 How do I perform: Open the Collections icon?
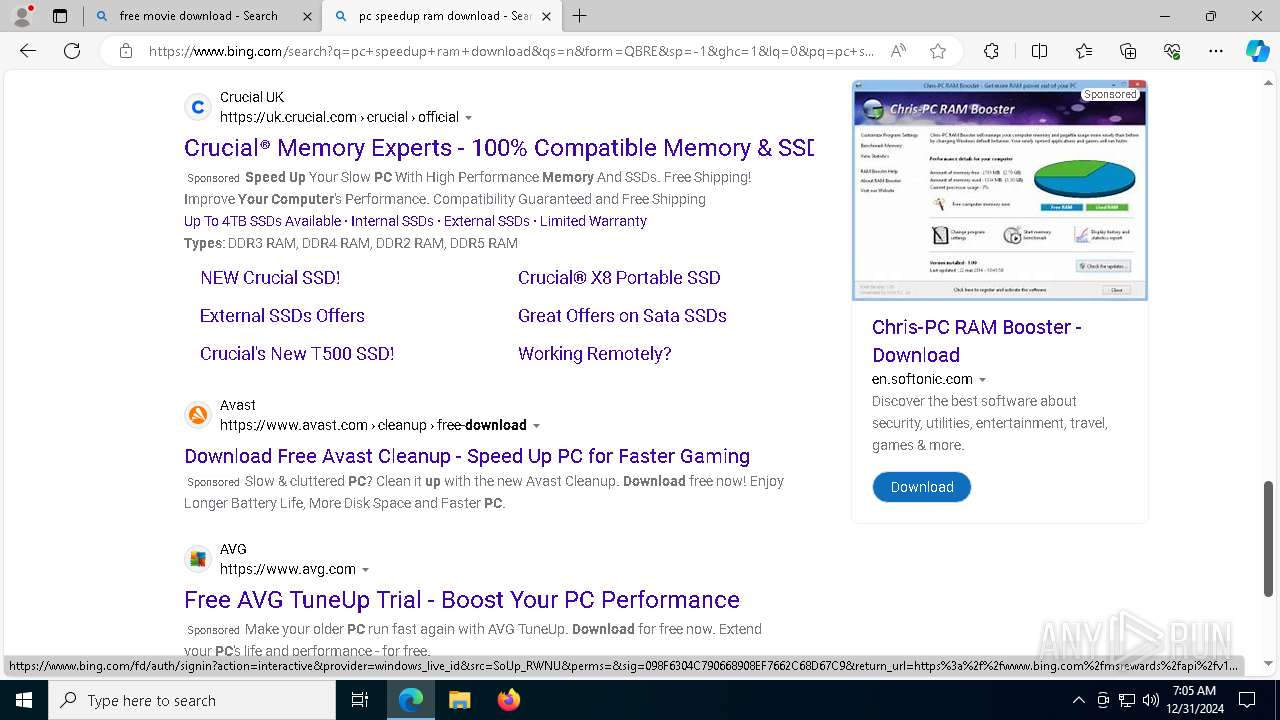1128,51
